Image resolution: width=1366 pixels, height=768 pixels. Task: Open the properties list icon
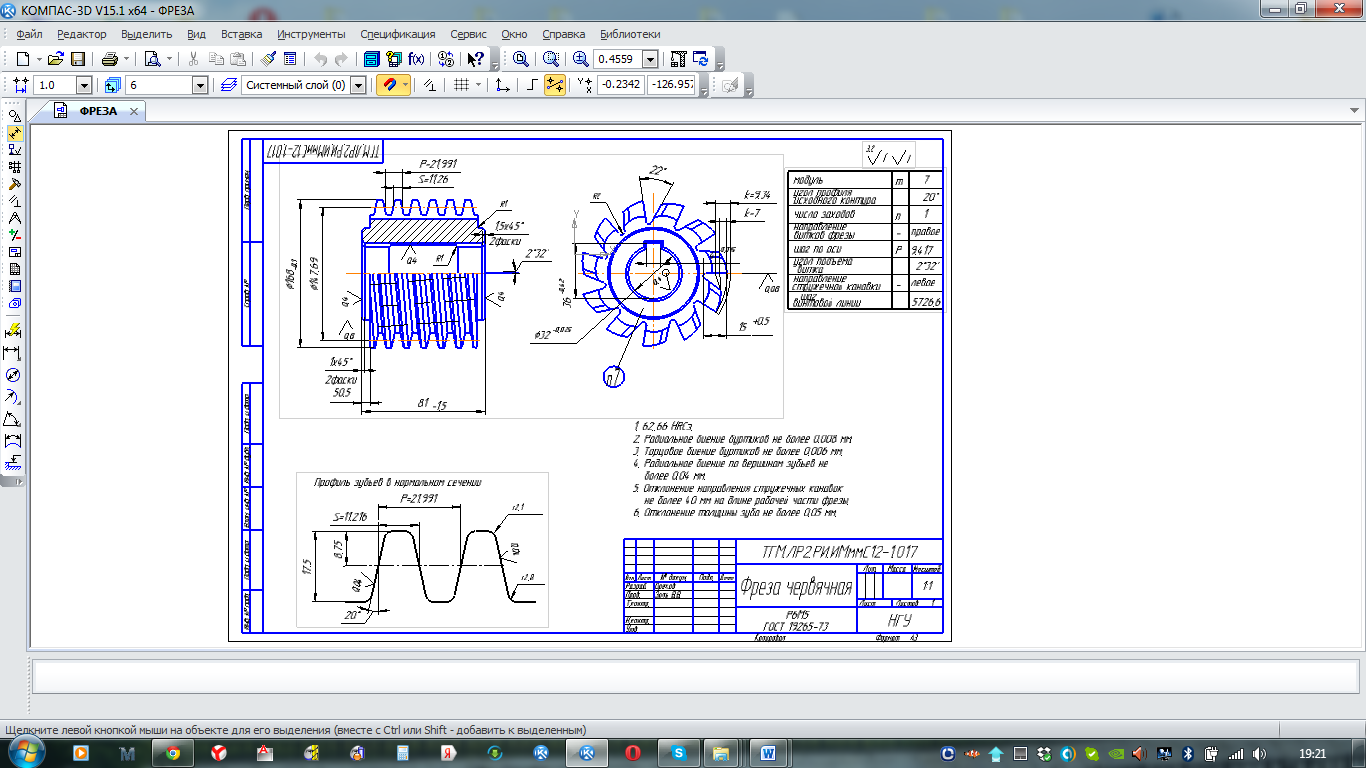(290, 59)
